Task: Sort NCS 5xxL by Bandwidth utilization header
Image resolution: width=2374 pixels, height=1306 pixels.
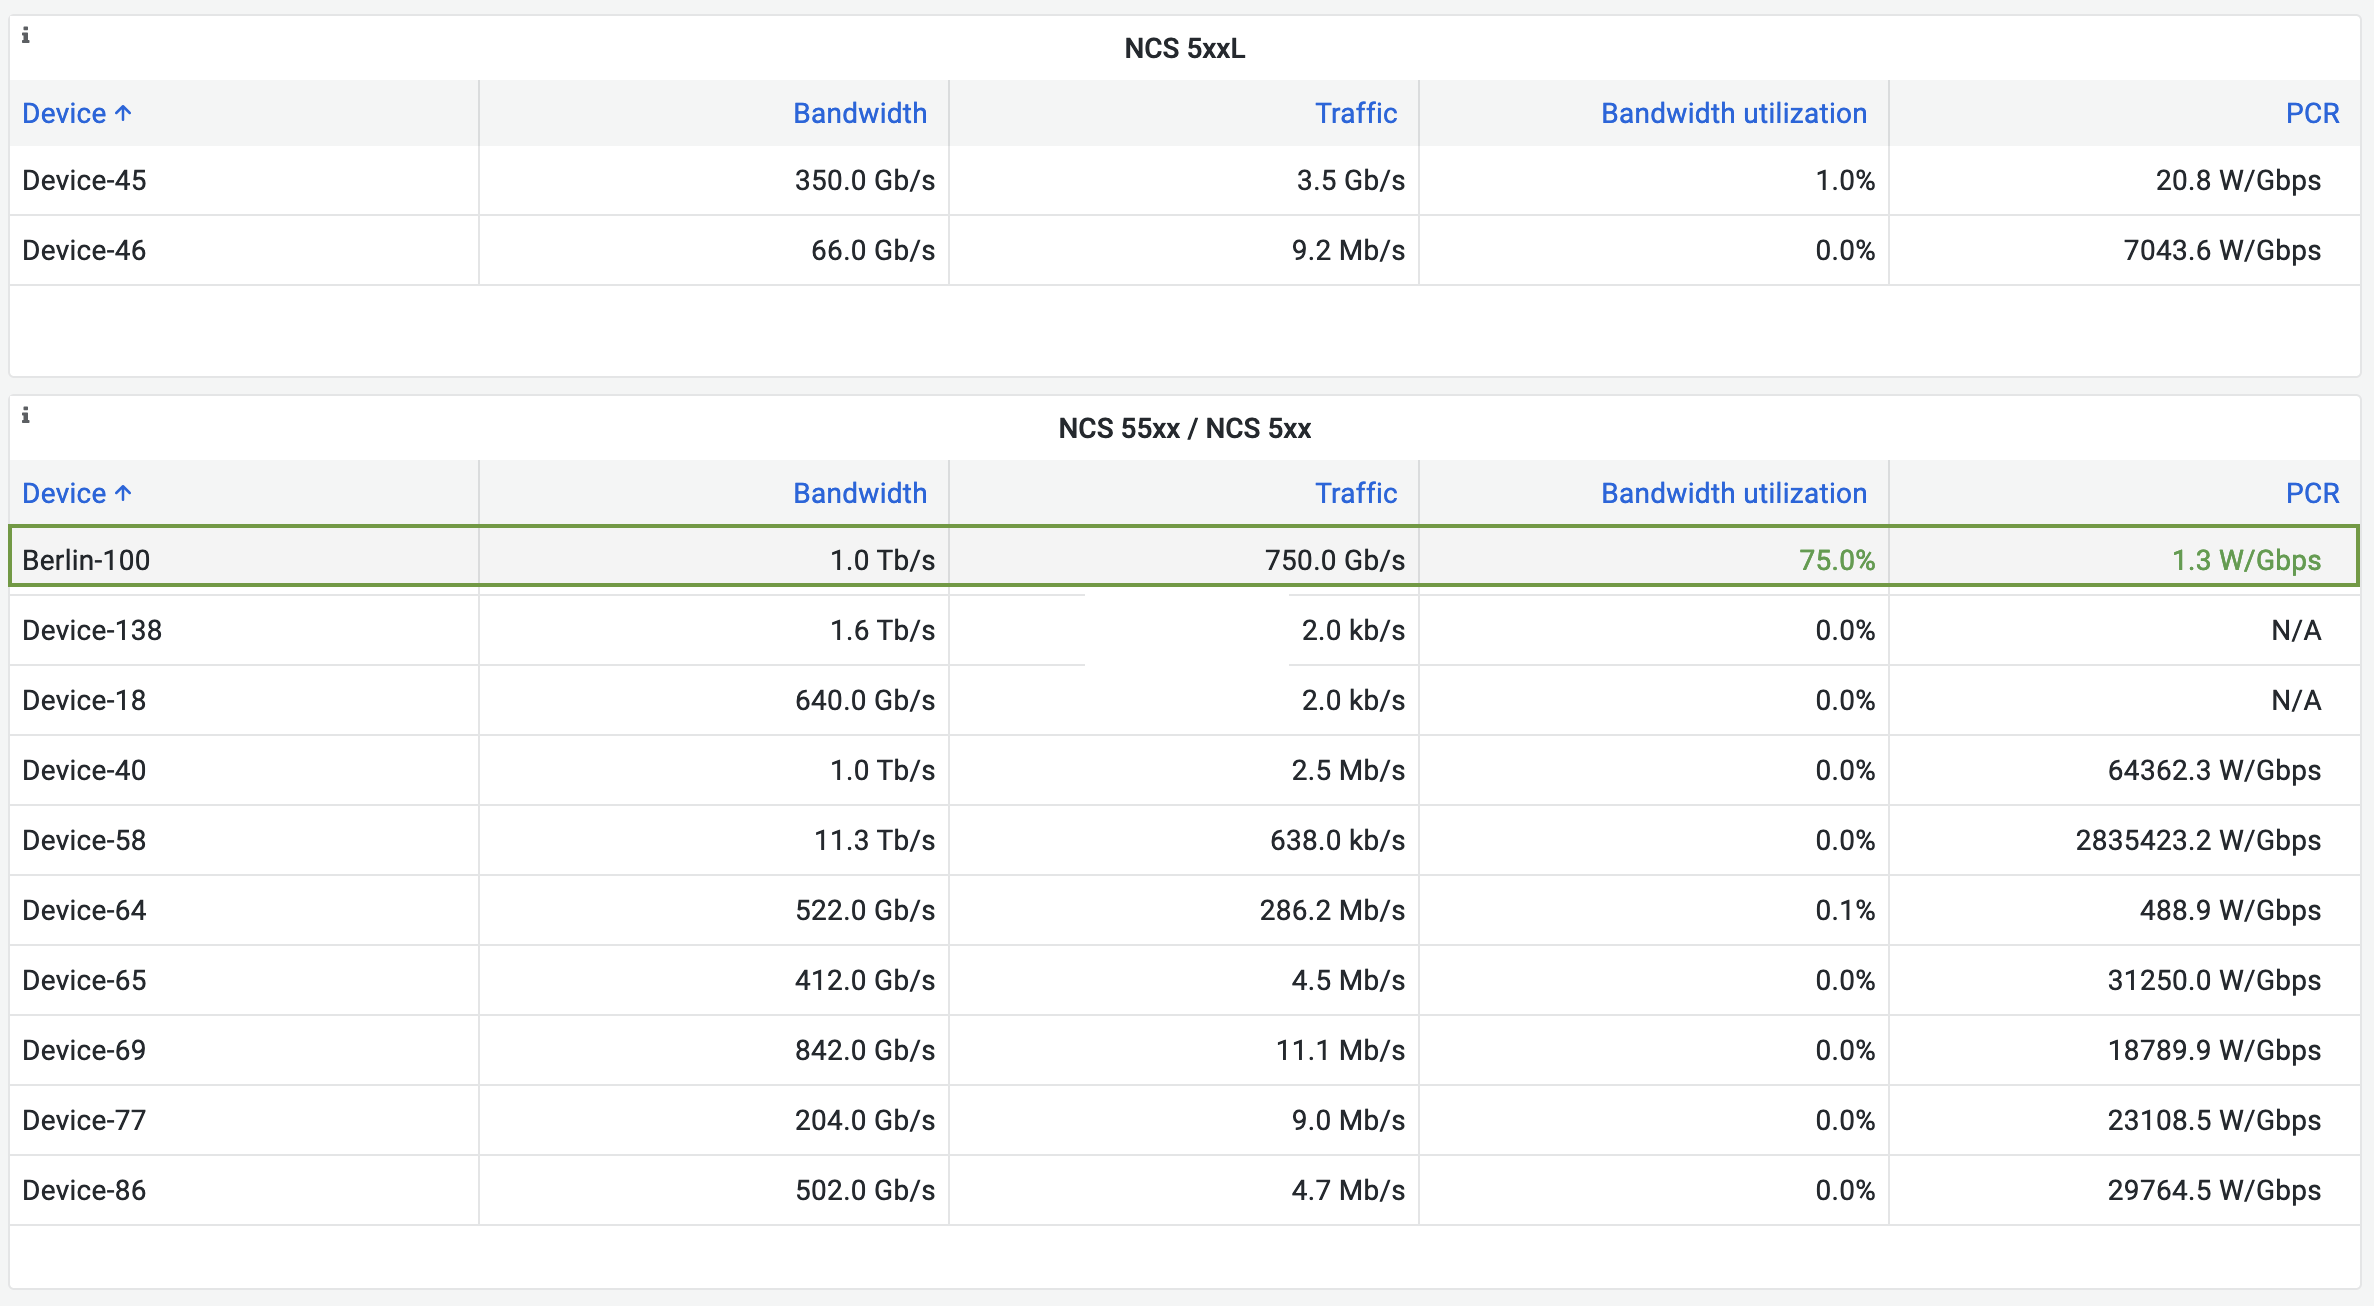Action: tap(1733, 114)
